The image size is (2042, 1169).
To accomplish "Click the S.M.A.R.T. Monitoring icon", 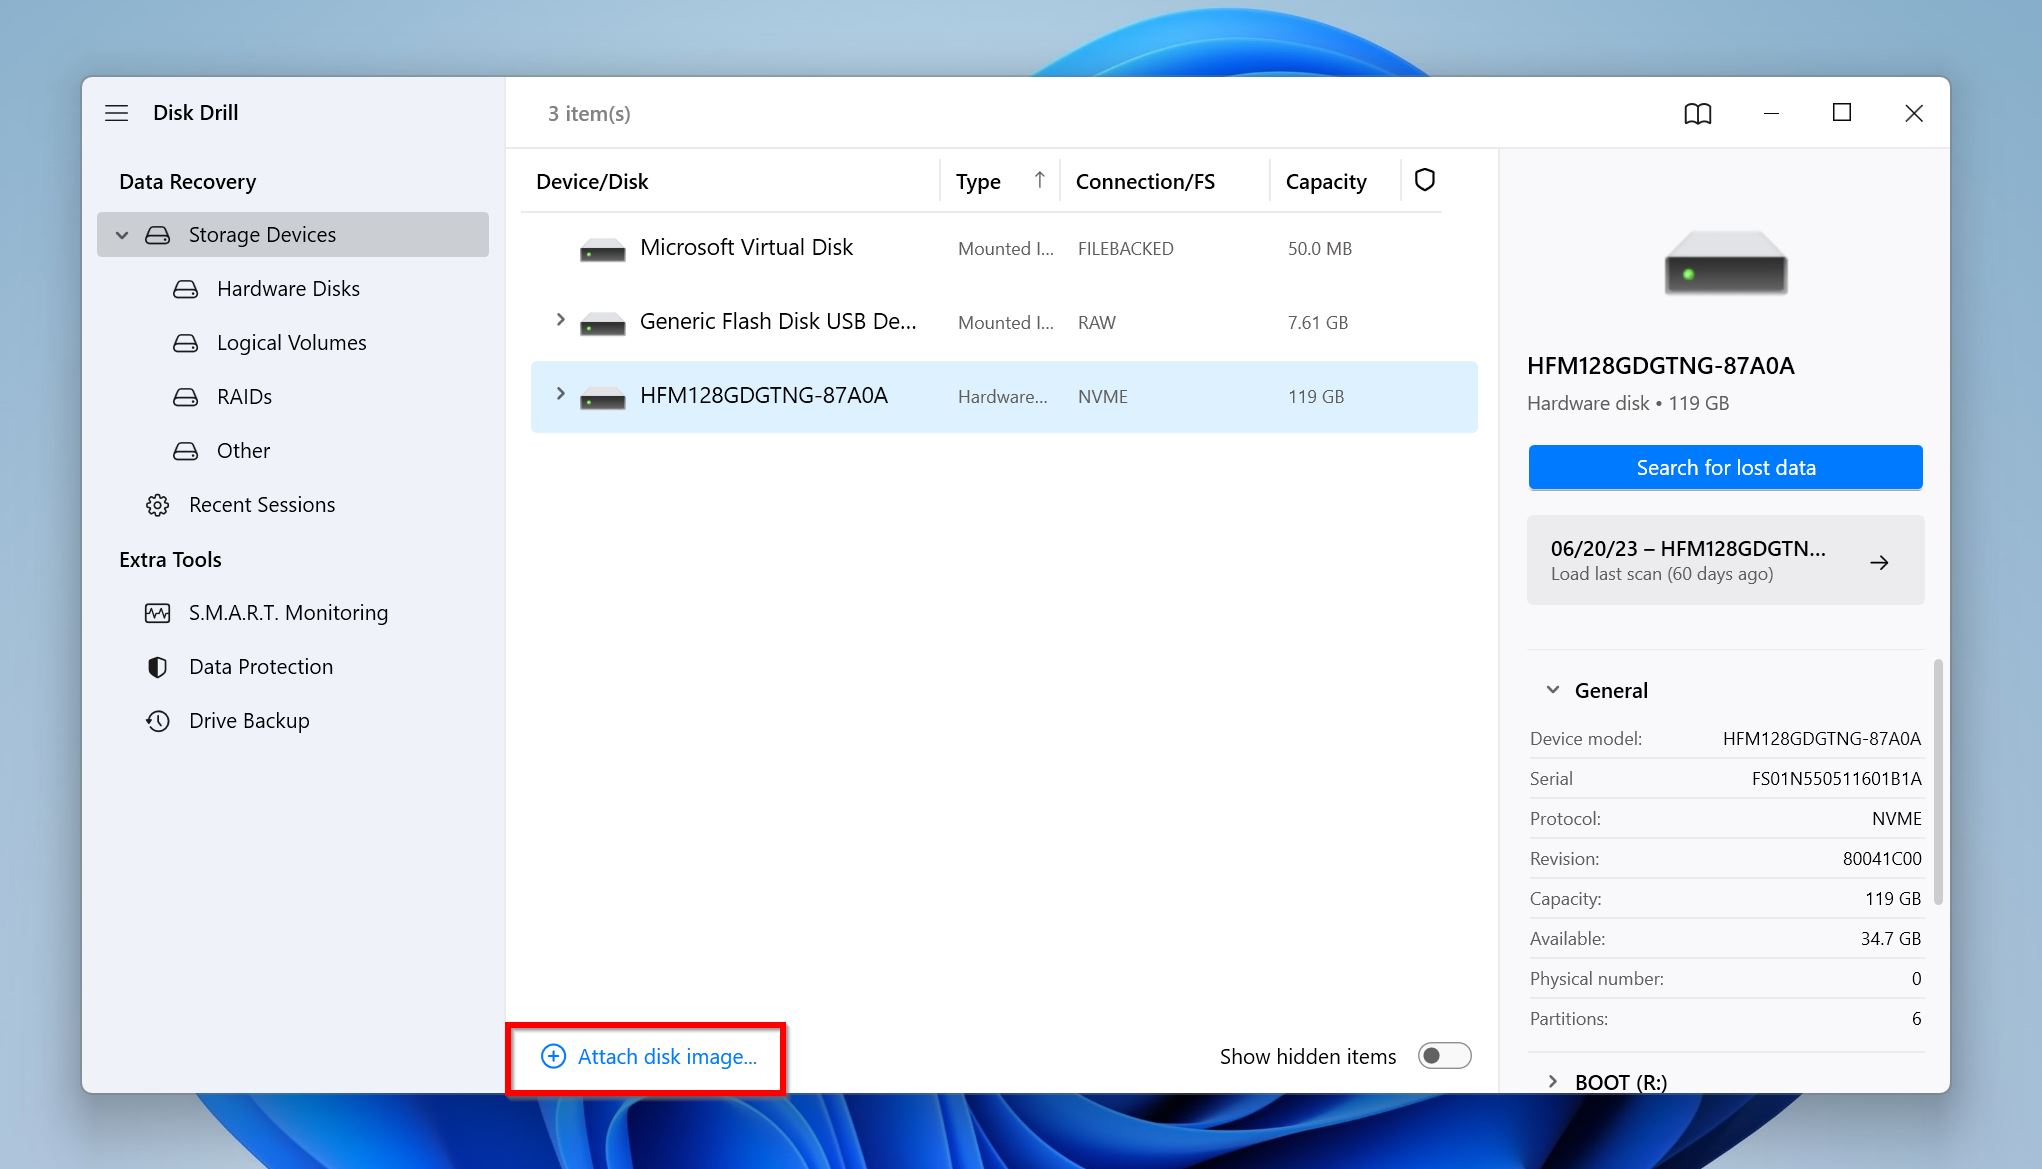I will (158, 611).
